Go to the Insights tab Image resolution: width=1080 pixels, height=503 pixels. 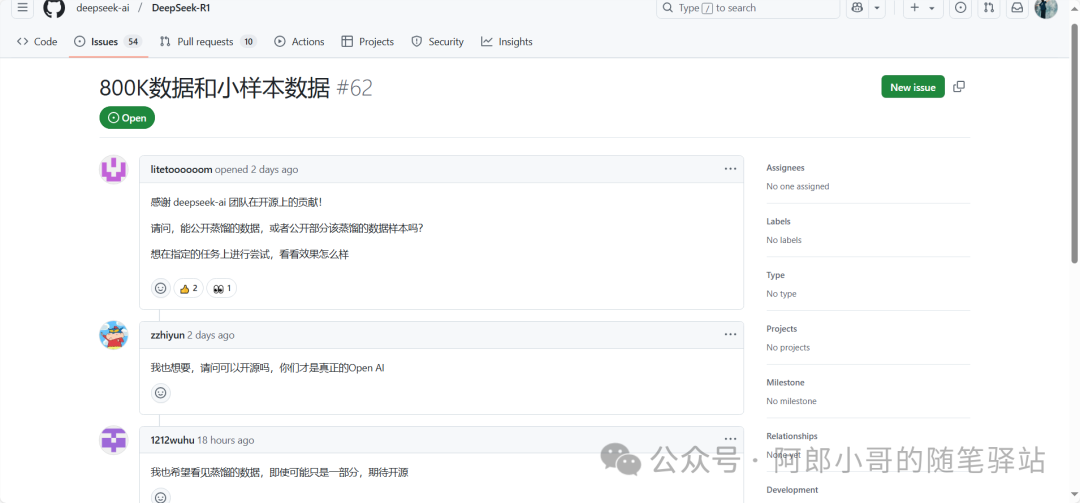click(x=507, y=42)
